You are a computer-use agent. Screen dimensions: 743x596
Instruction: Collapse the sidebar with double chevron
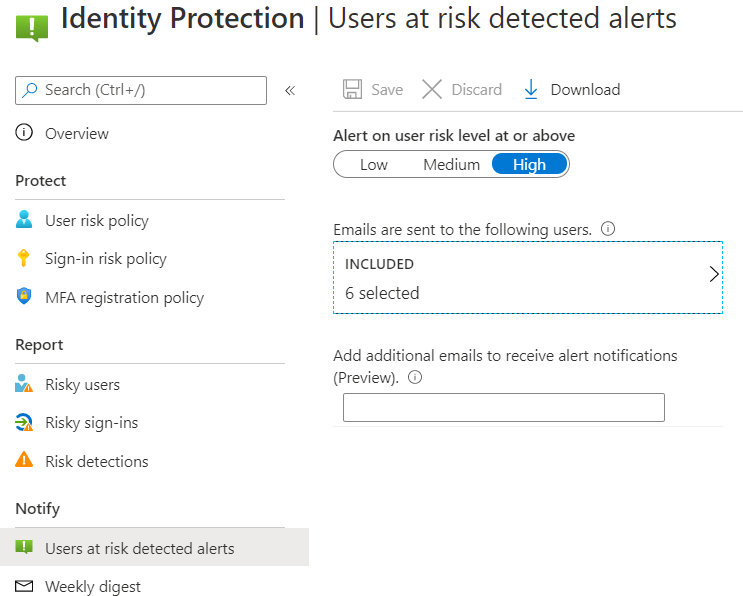290,90
